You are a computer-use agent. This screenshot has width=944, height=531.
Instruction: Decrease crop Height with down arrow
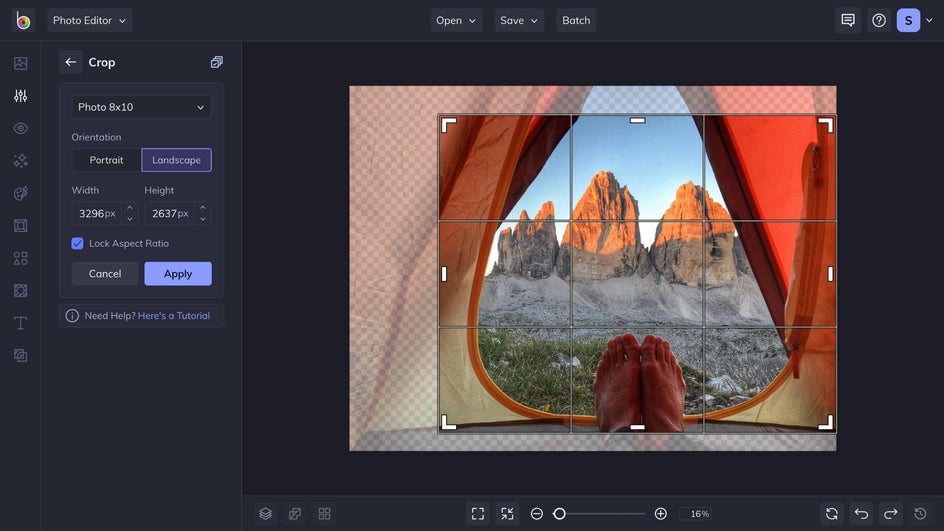(203, 219)
